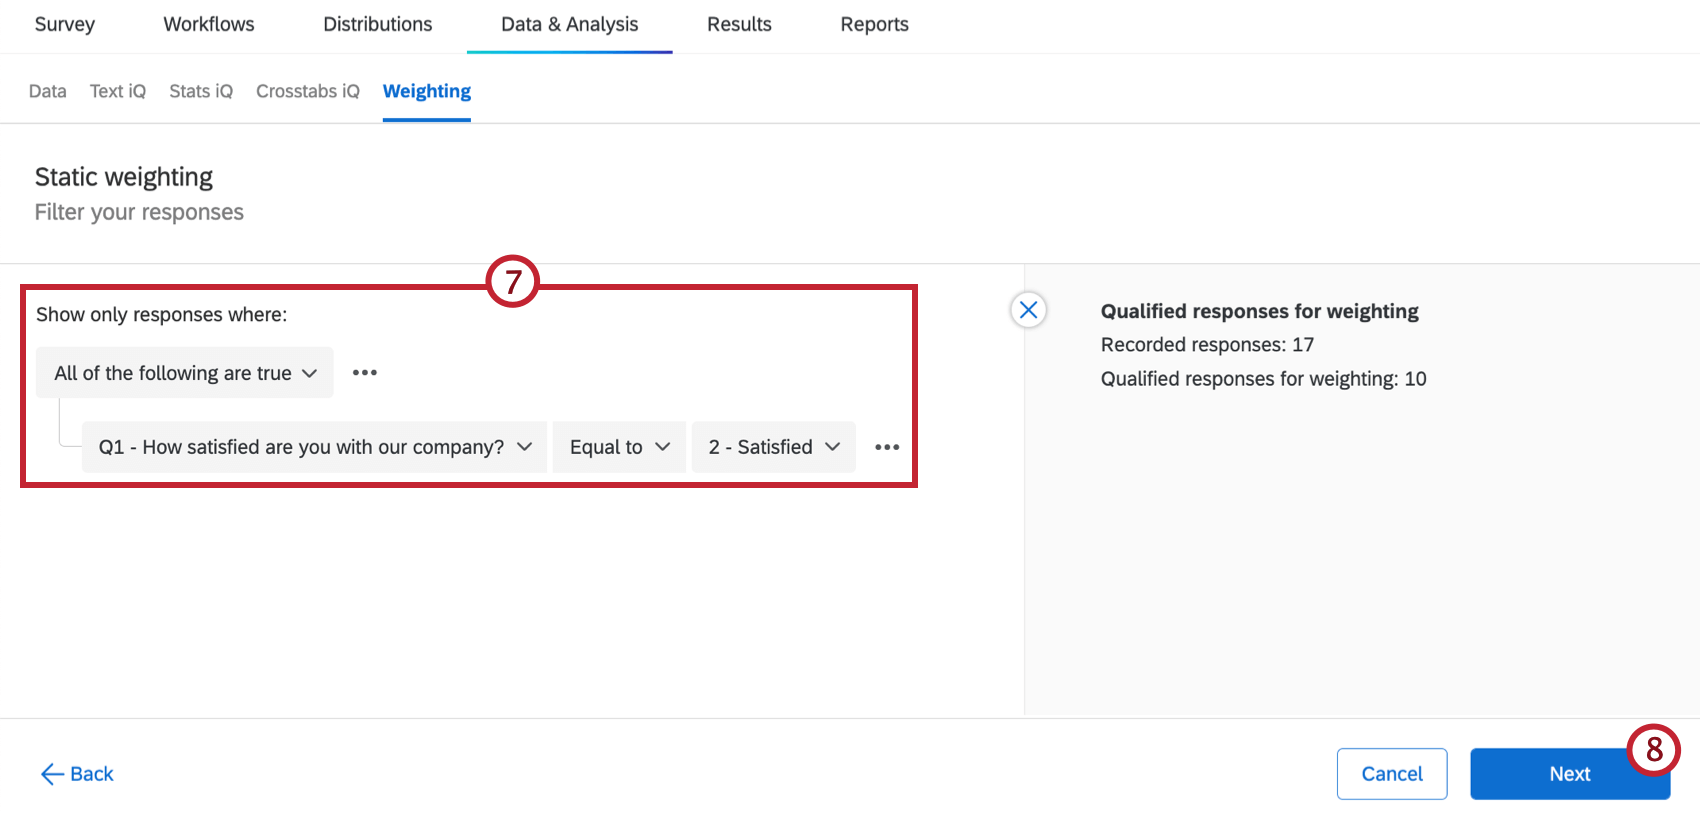Click the Cancel button

click(x=1391, y=774)
